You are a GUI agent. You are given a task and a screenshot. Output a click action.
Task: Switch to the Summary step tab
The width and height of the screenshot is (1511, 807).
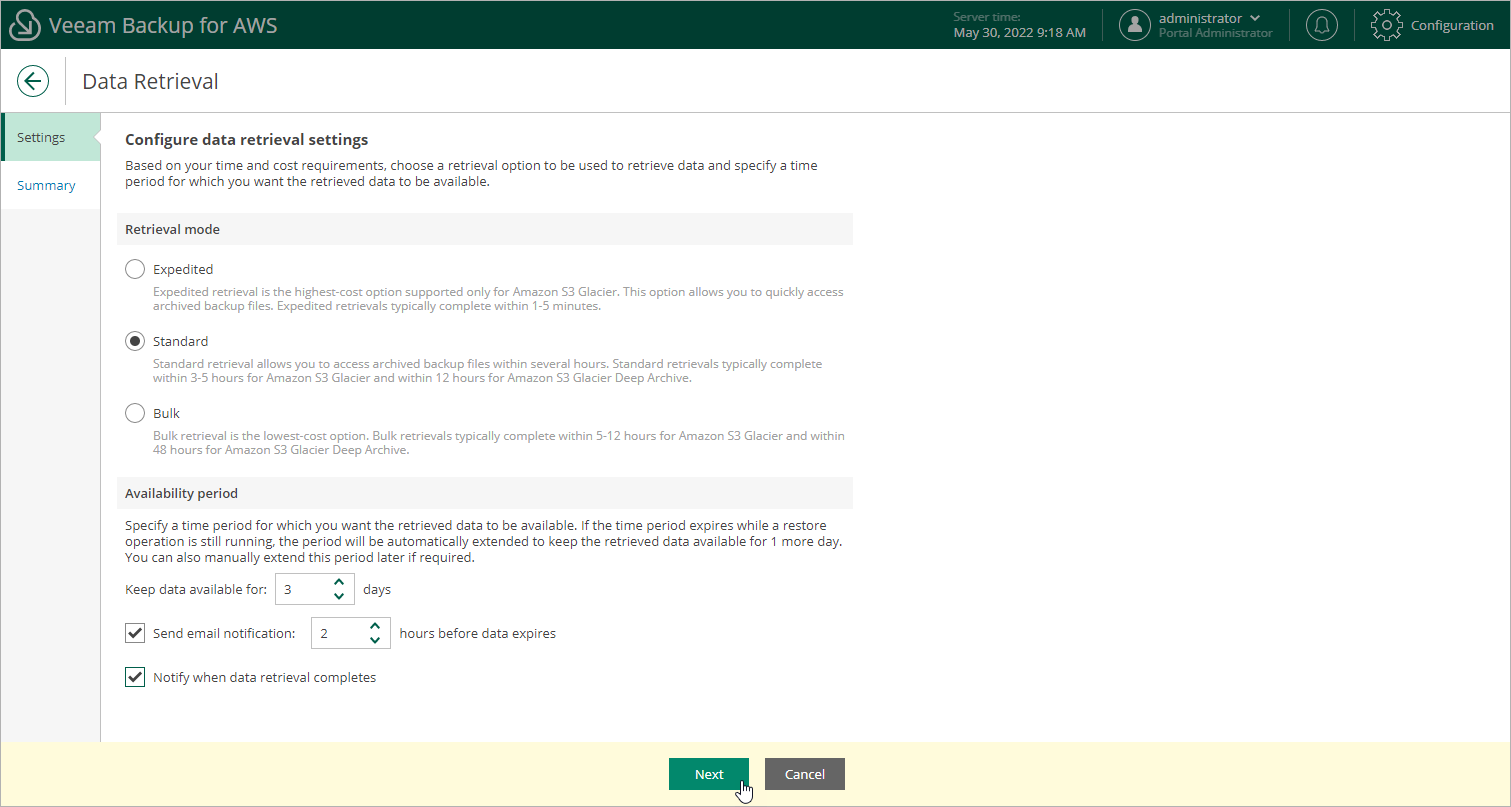[51, 185]
